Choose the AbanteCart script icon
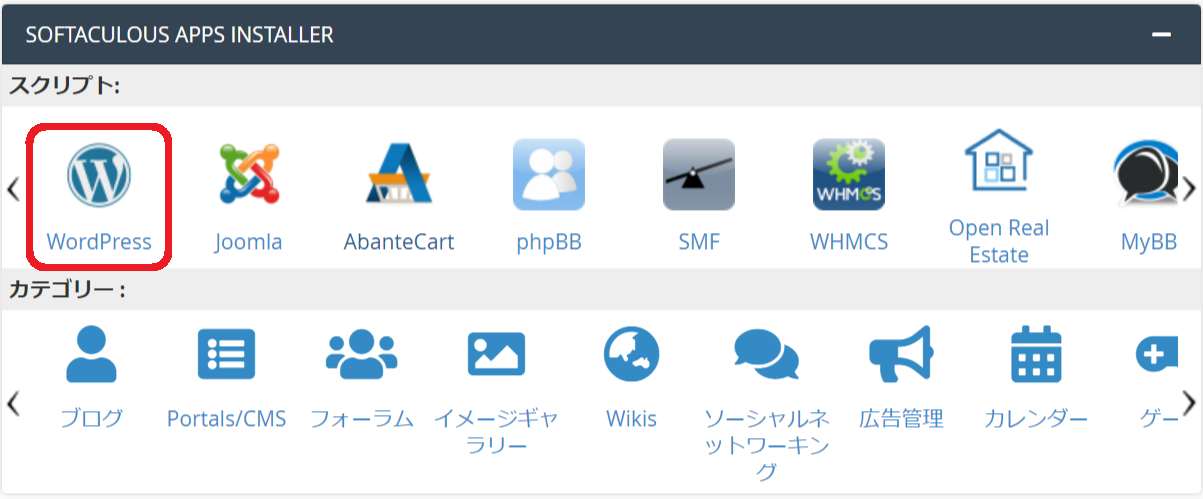1203x499 pixels. (398, 175)
